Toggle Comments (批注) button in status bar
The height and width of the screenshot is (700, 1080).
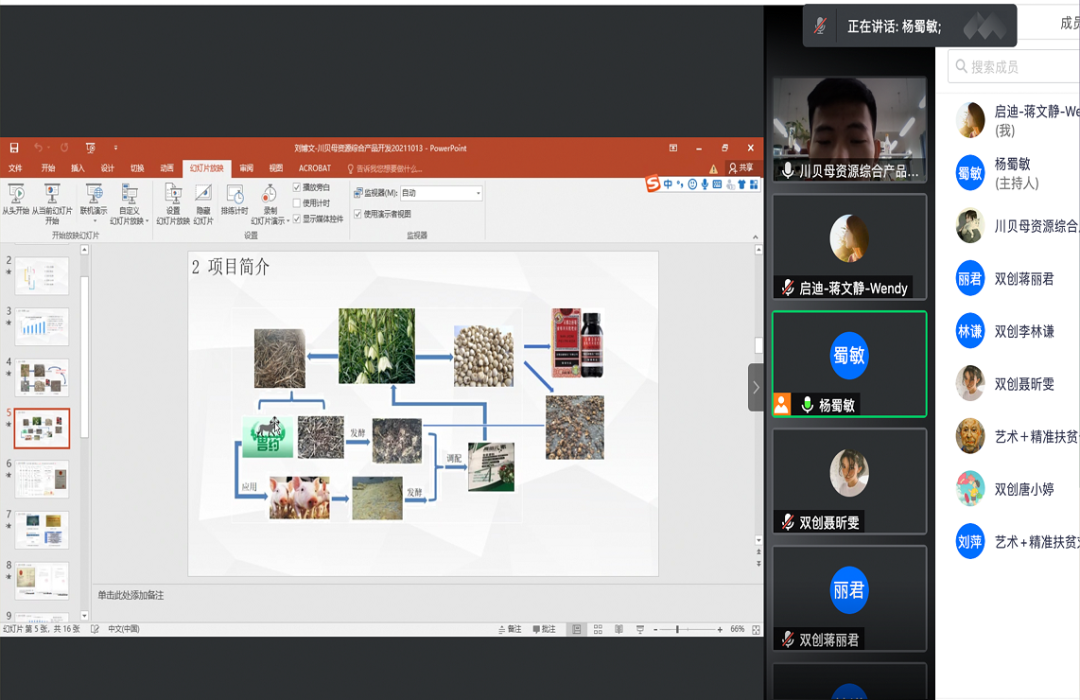click(544, 629)
